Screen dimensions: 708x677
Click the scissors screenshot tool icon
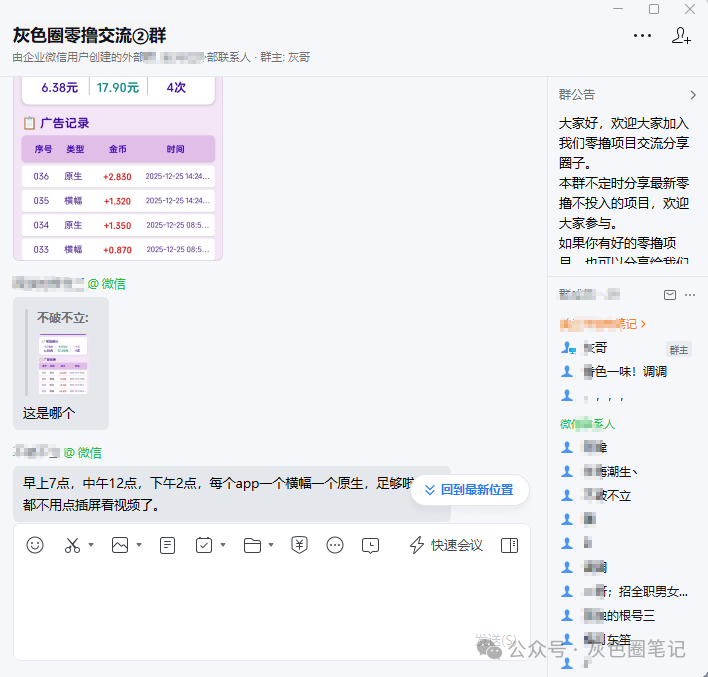tap(72, 545)
